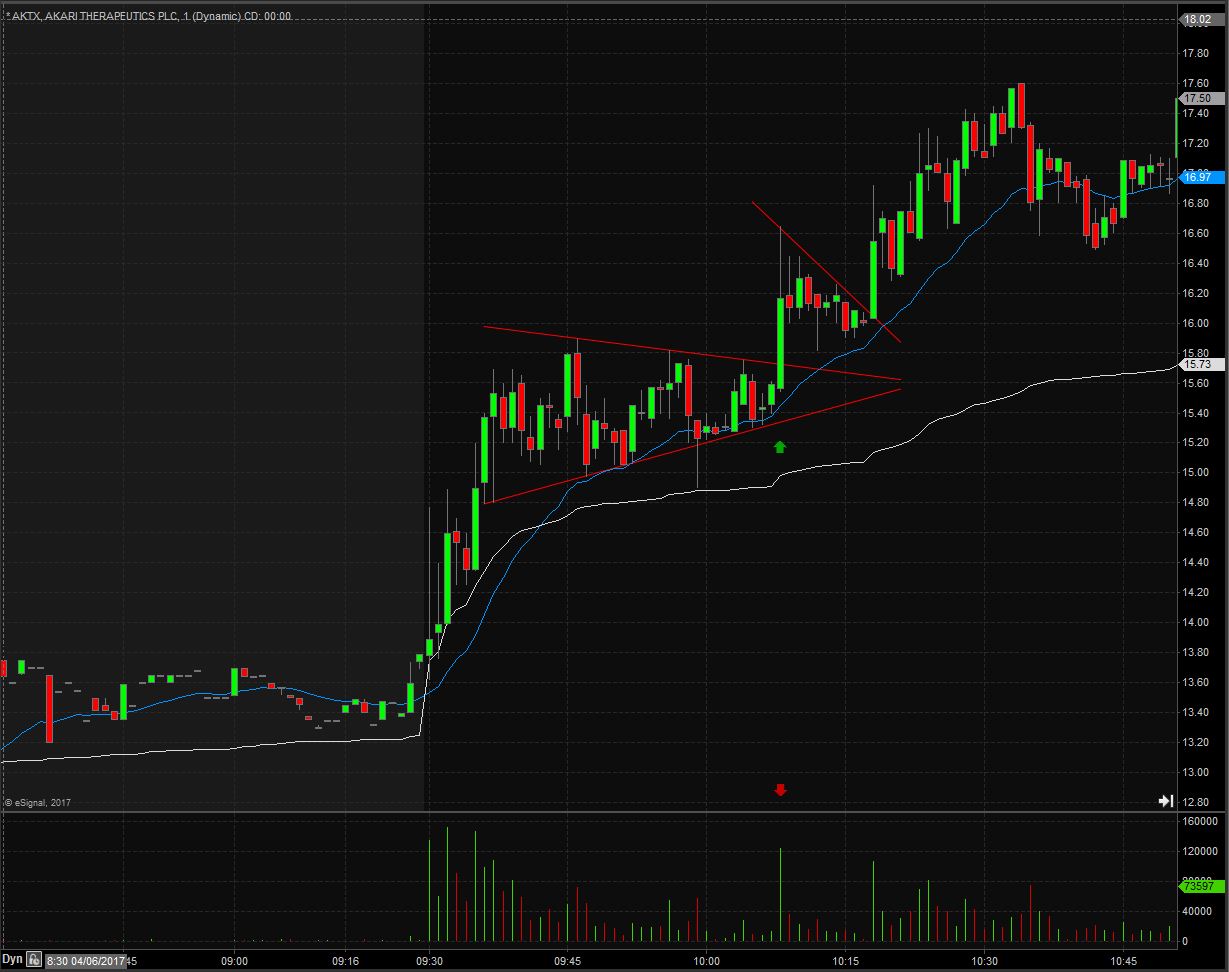Click the tallest green volume bar after 09:30
Screen dimensions: 1229x972
pyautogui.click(x=447, y=884)
